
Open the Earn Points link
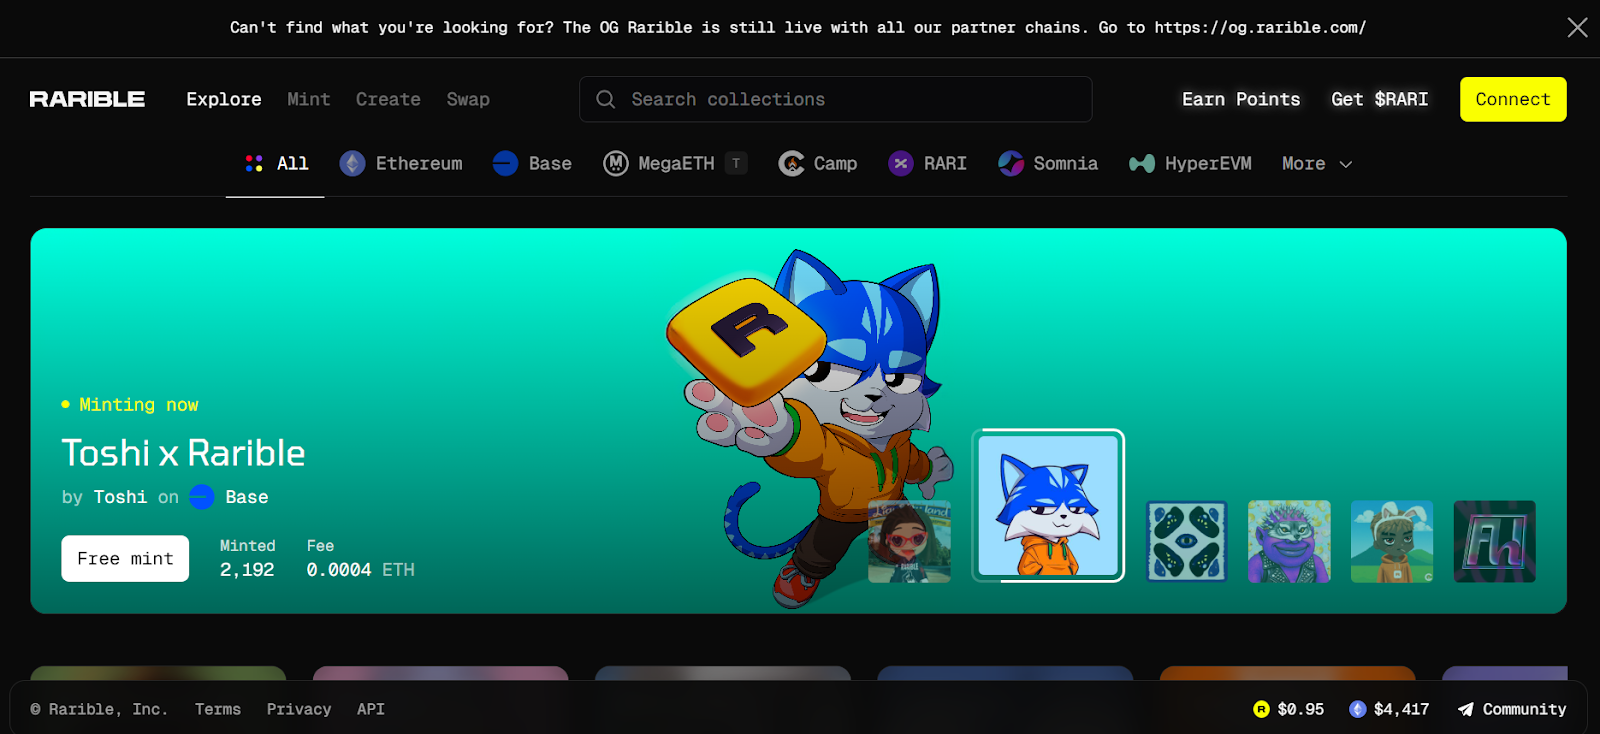(1241, 99)
